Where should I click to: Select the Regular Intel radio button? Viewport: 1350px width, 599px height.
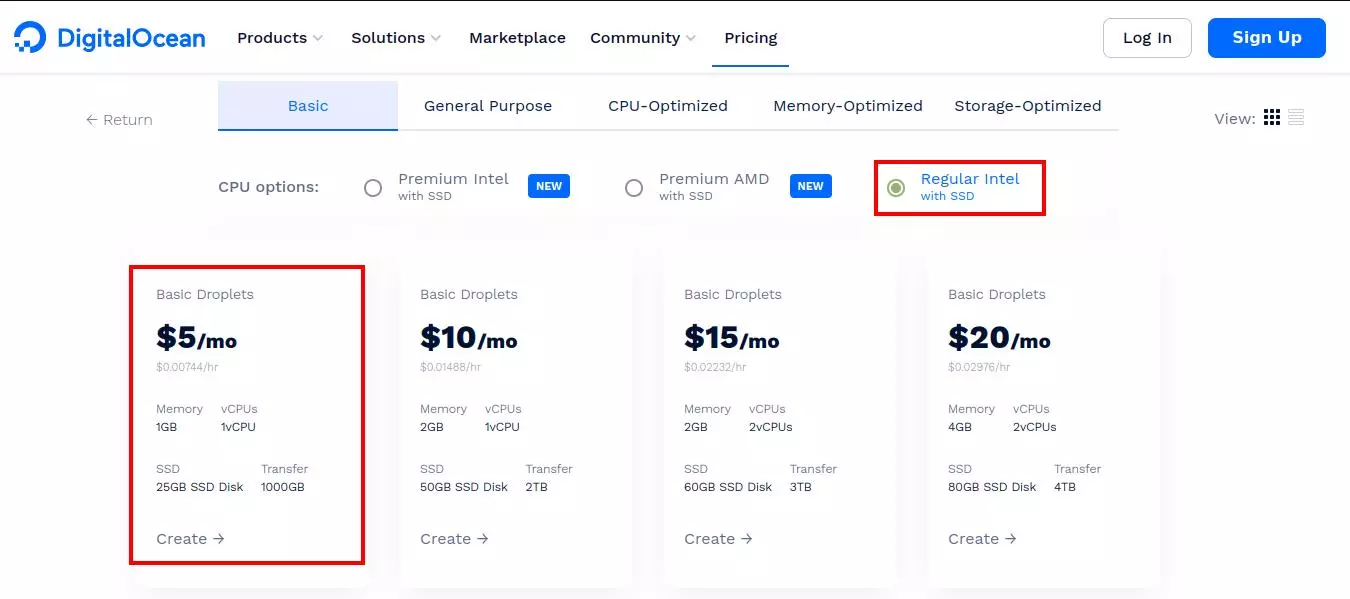(896, 188)
